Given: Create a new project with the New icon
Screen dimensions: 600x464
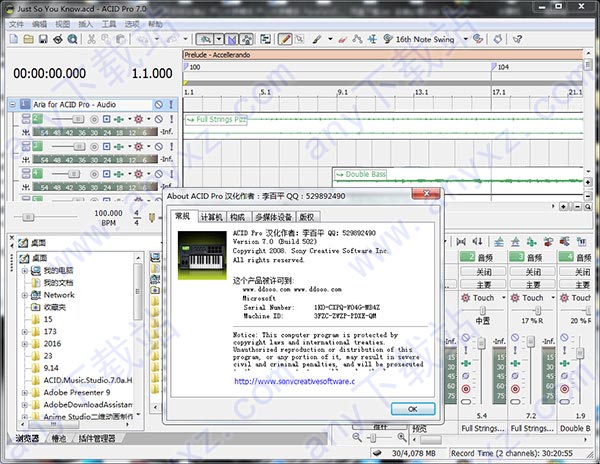Looking at the screenshot, I should [14, 39].
